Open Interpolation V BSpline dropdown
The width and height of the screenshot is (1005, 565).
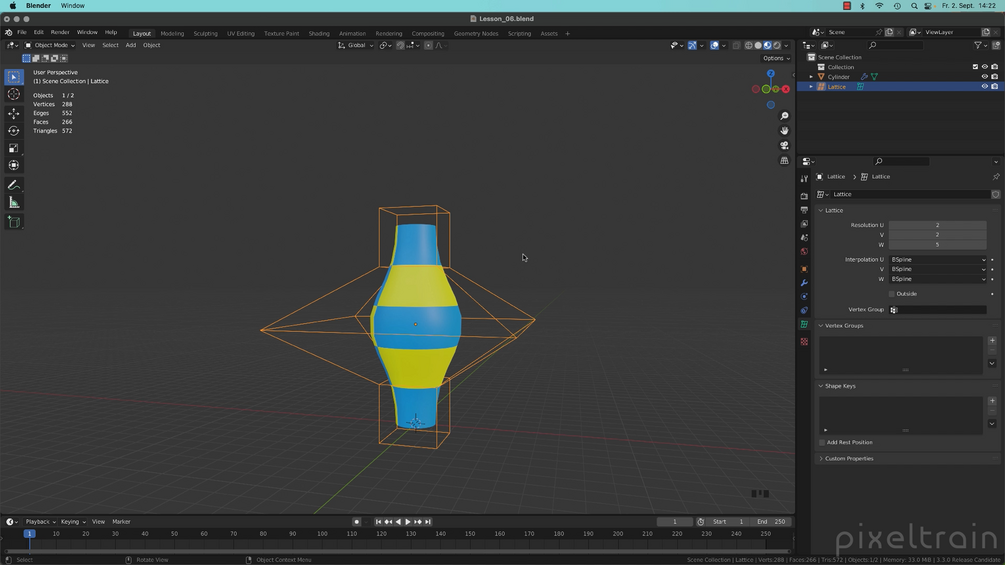[x=938, y=269]
